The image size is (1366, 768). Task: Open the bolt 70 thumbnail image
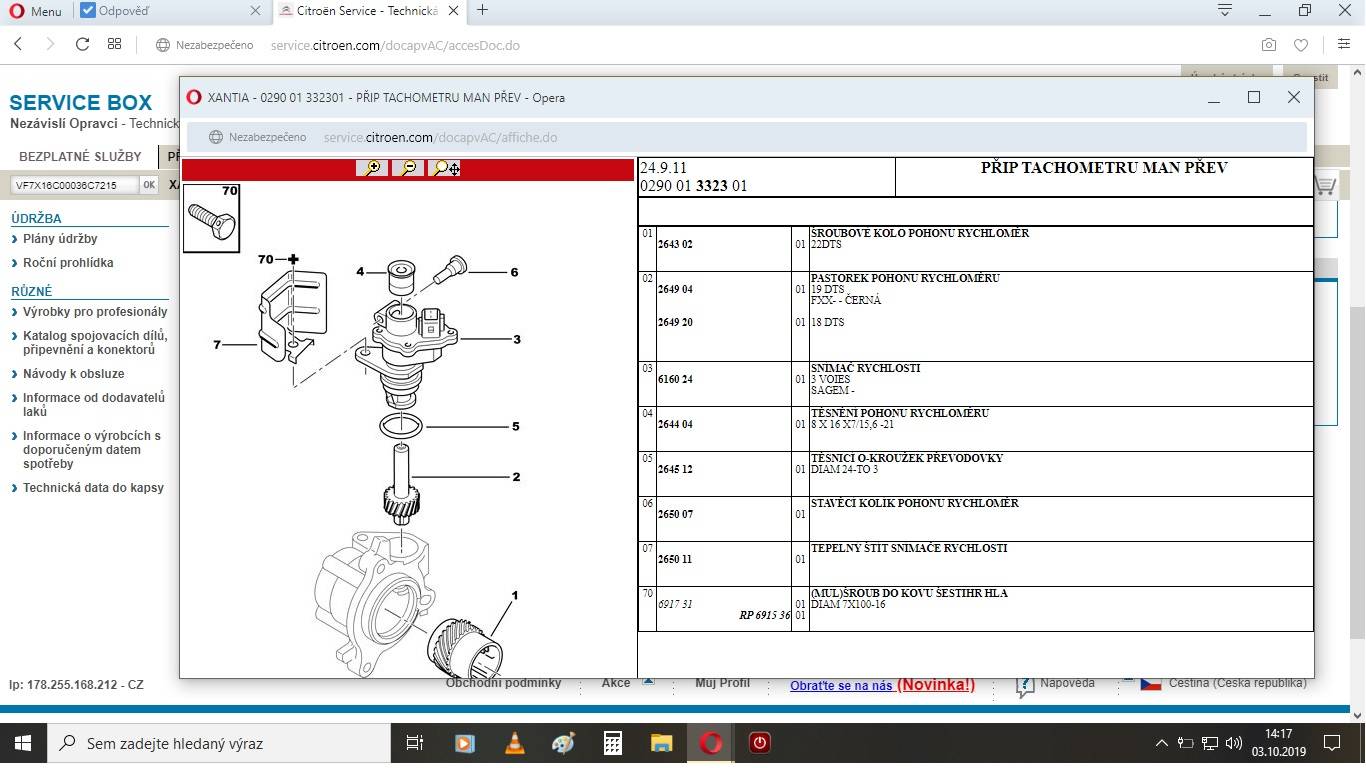click(x=211, y=217)
